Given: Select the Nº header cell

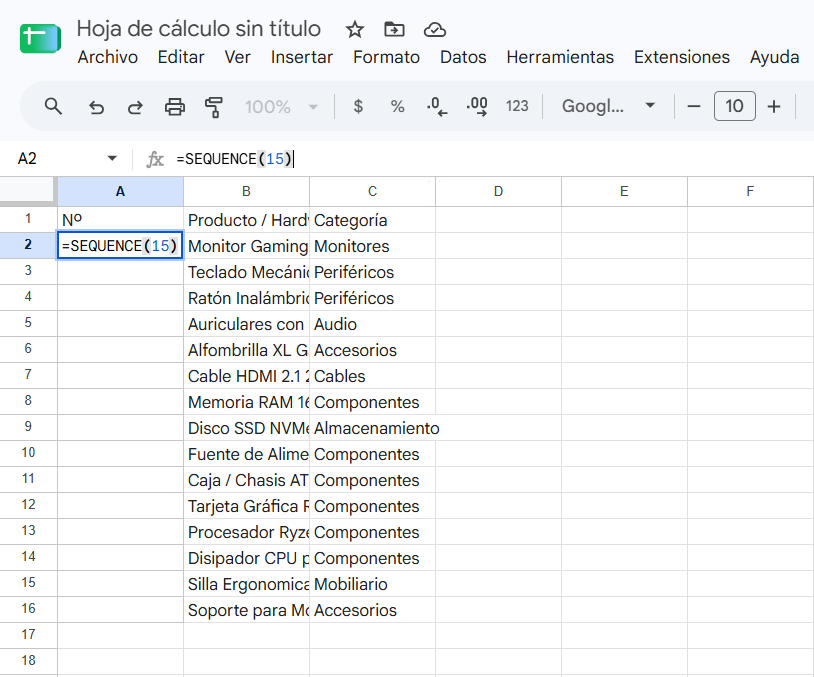Looking at the screenshot, I should pos(120,220).
